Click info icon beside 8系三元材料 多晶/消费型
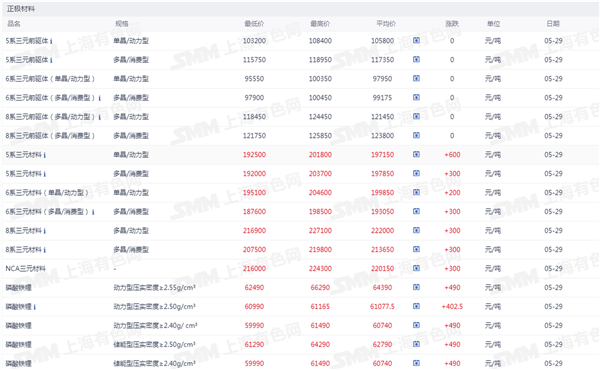 [x=45, y=250]
